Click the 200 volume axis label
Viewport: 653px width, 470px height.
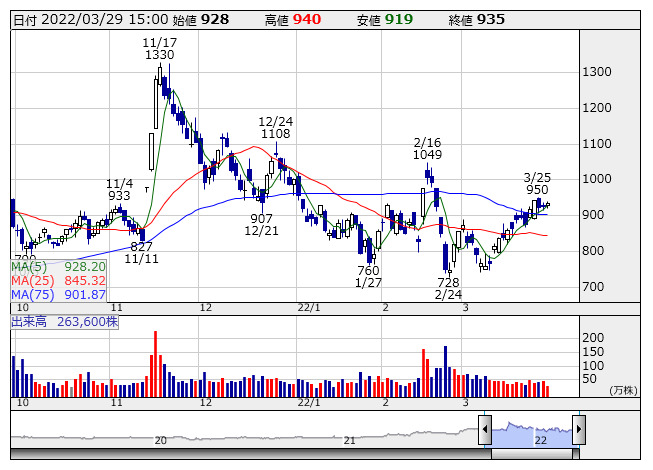[593, 338]
